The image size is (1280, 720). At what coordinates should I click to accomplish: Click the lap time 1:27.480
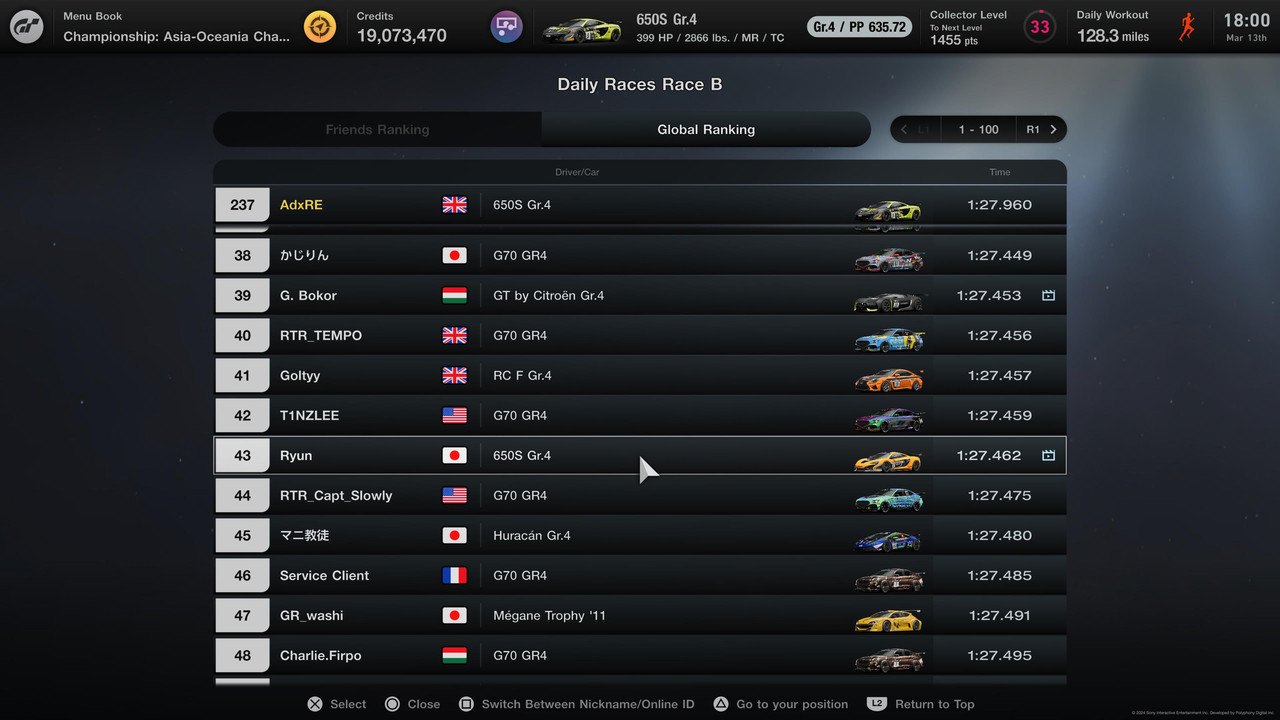pyautogui.click(x=999, y=535)
